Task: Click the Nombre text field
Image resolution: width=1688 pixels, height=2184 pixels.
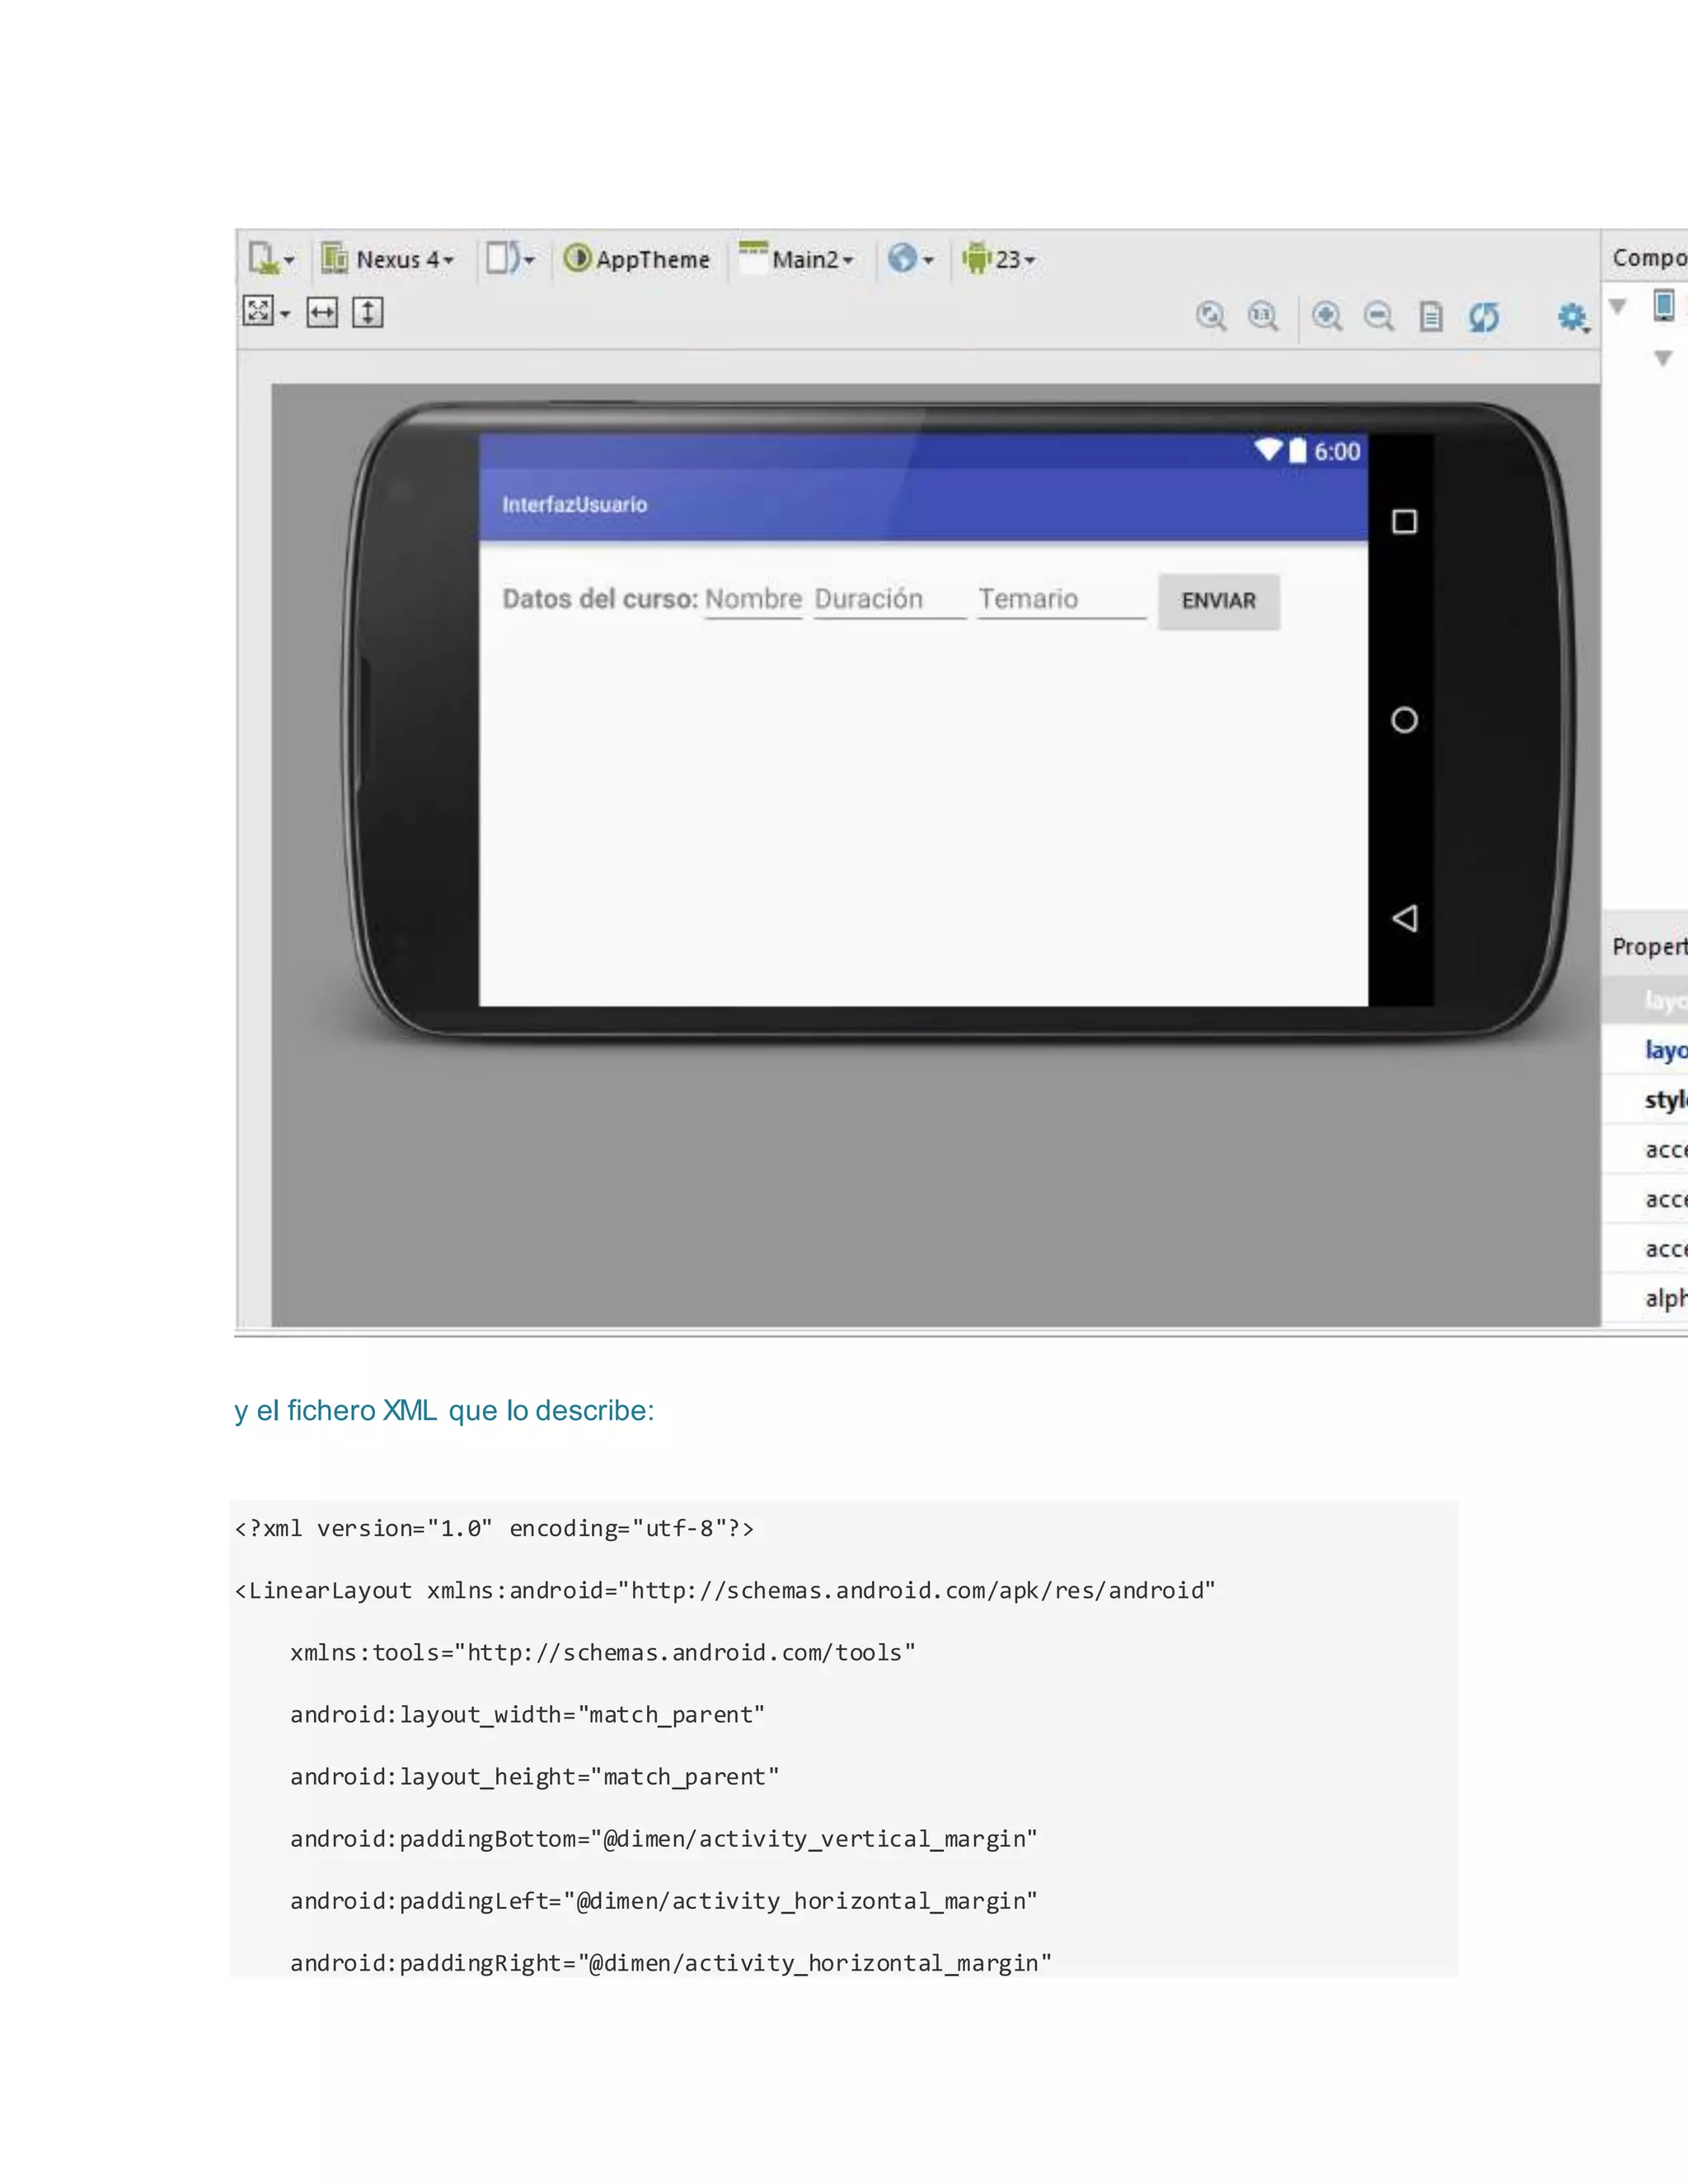Action: pyautogui.click(x=753, y=600)
